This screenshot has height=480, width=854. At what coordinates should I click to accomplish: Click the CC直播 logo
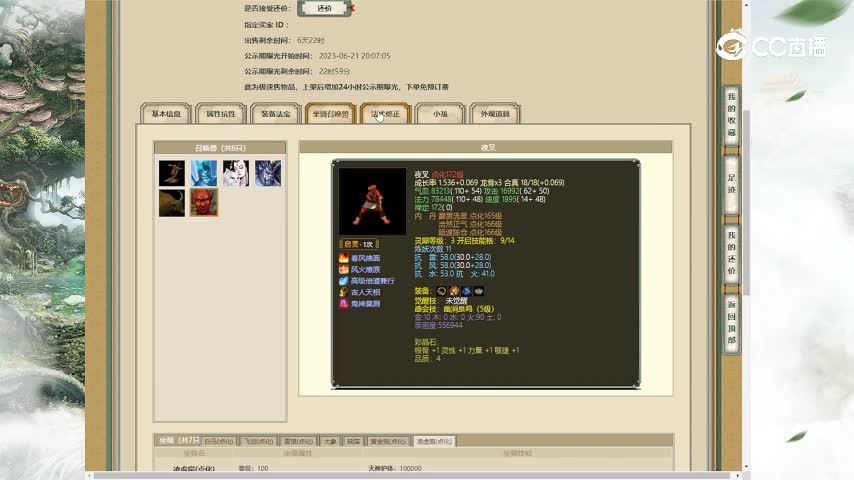(x=772, y=45)
